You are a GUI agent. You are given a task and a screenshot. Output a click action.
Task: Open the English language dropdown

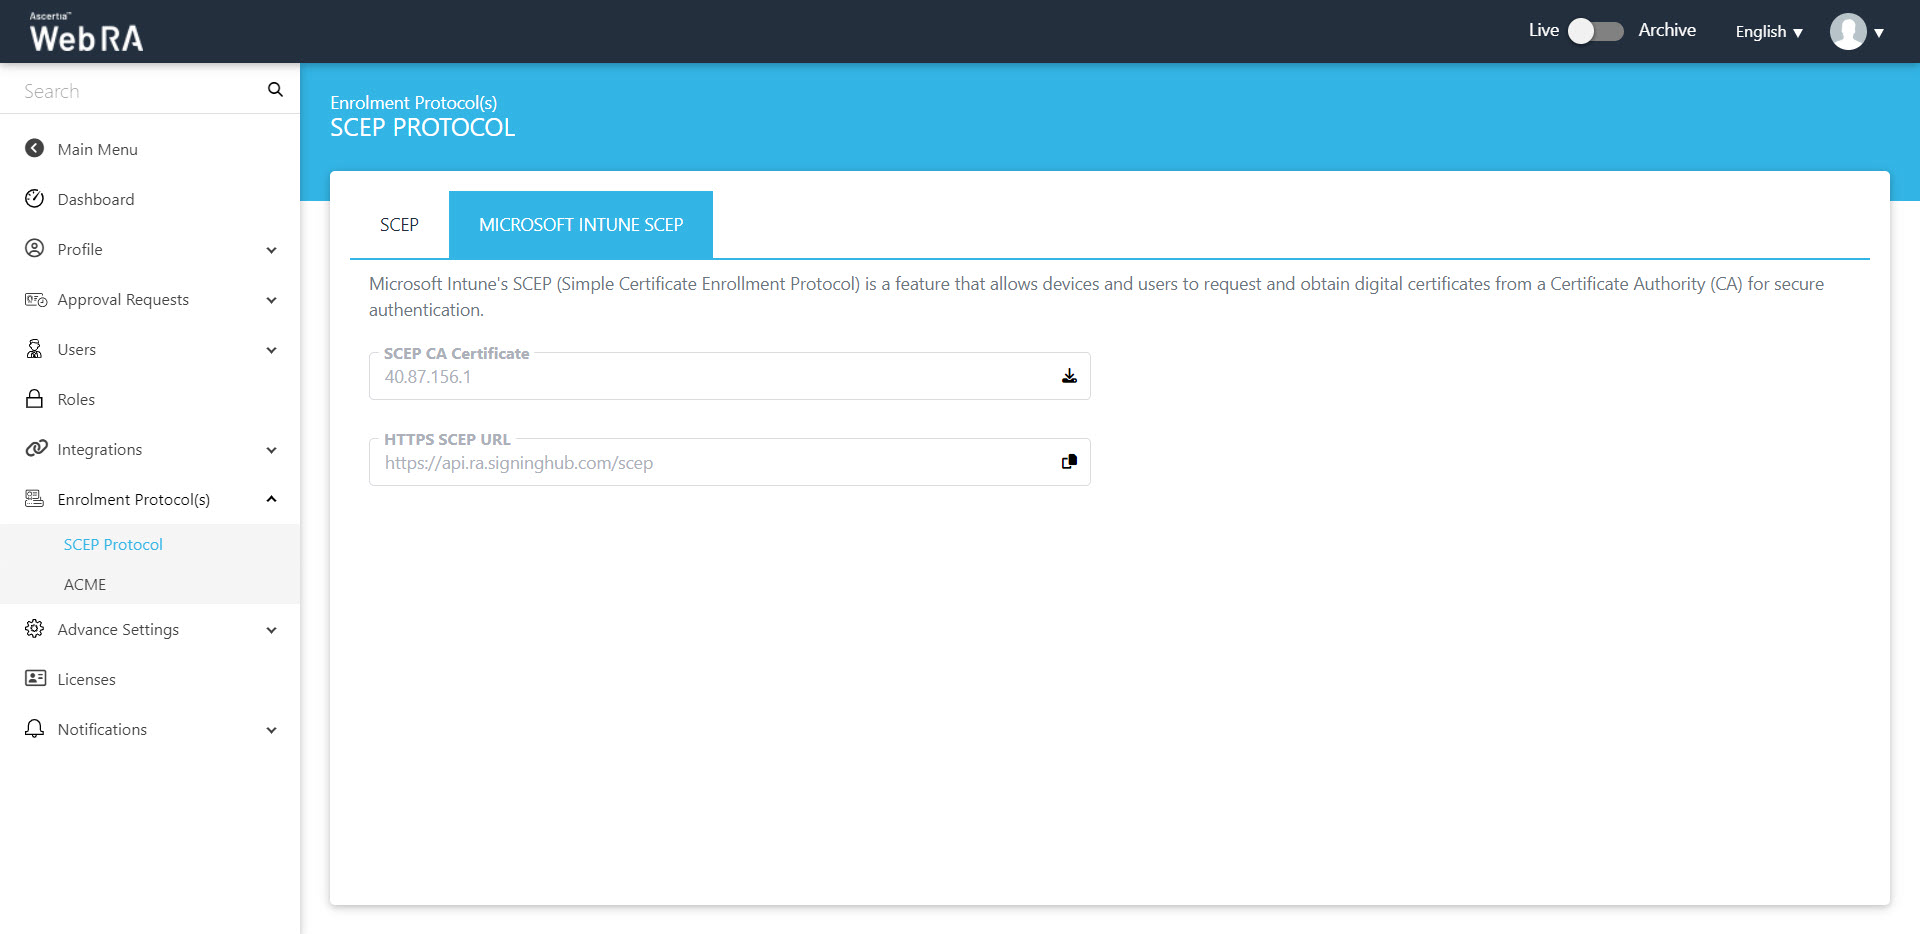[1768, 32]
